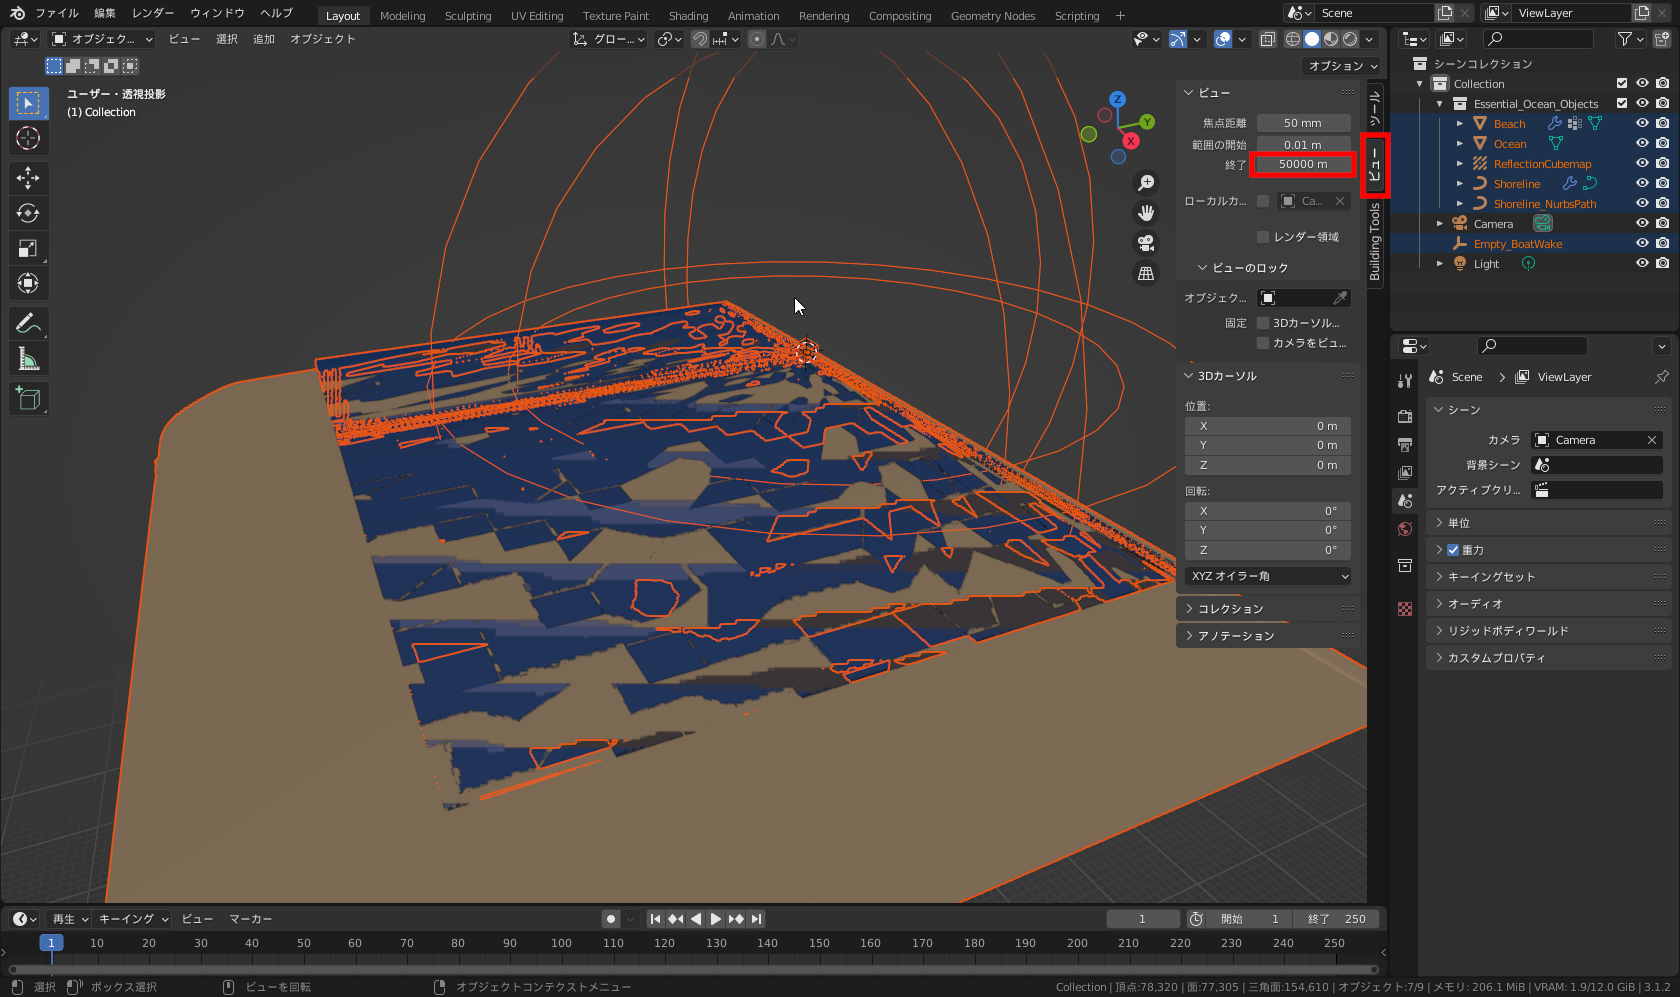The width and height of the screenshot is (1680, 997).
Task: Select the Measure tool
Action: (x=28, y=357)
